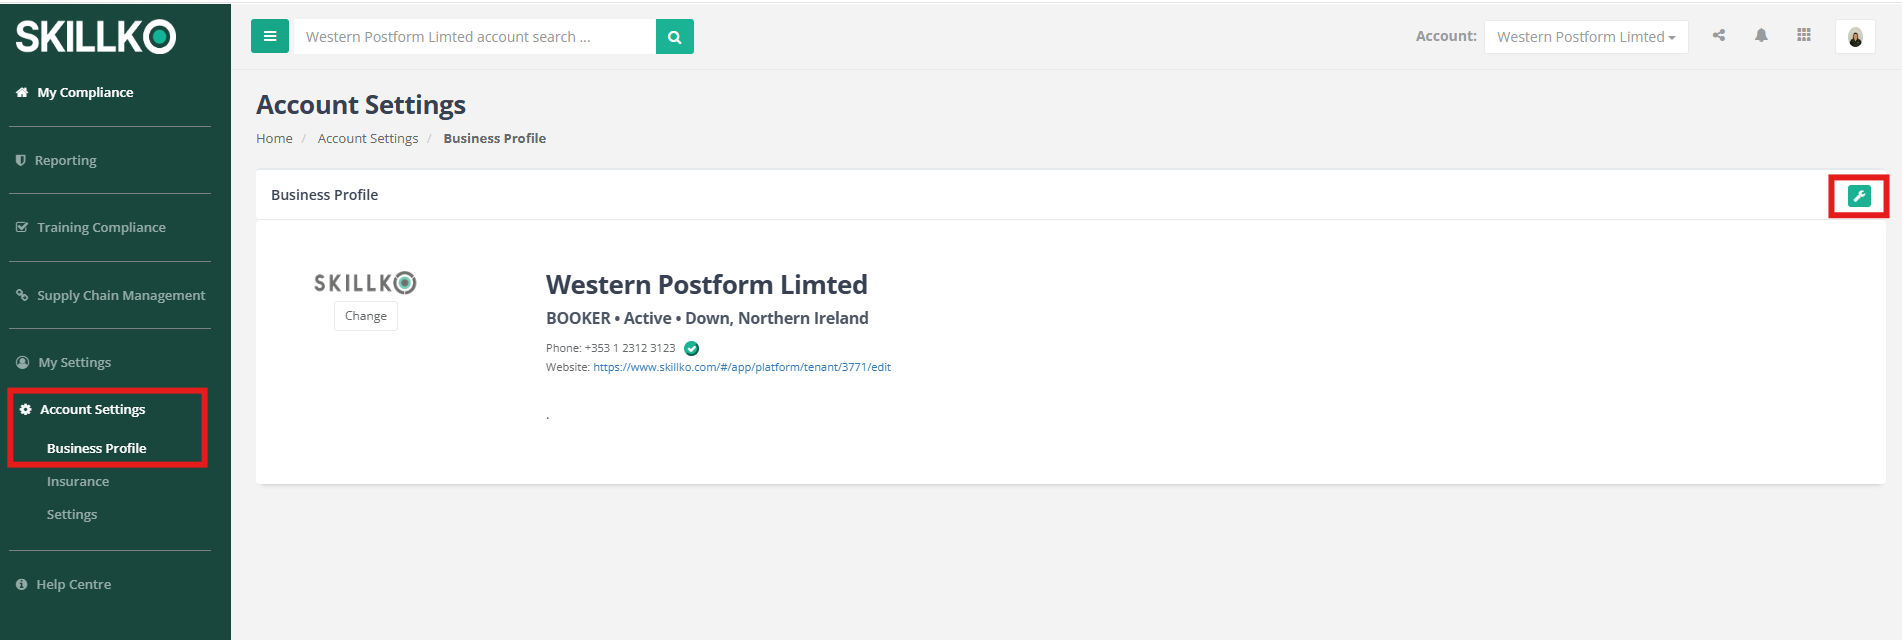Open the notifications bell
The width and height of the screenshot is (1902, 640).
pyautogui.click(x=1761, y=35)
